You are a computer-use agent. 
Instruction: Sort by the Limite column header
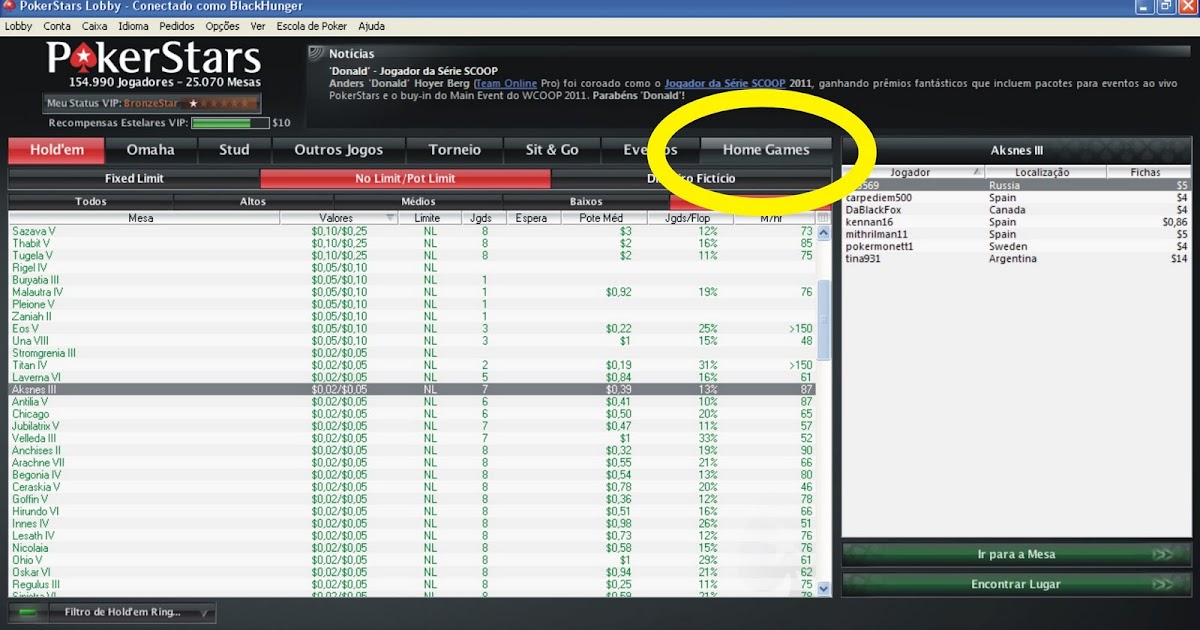[428, 217]
